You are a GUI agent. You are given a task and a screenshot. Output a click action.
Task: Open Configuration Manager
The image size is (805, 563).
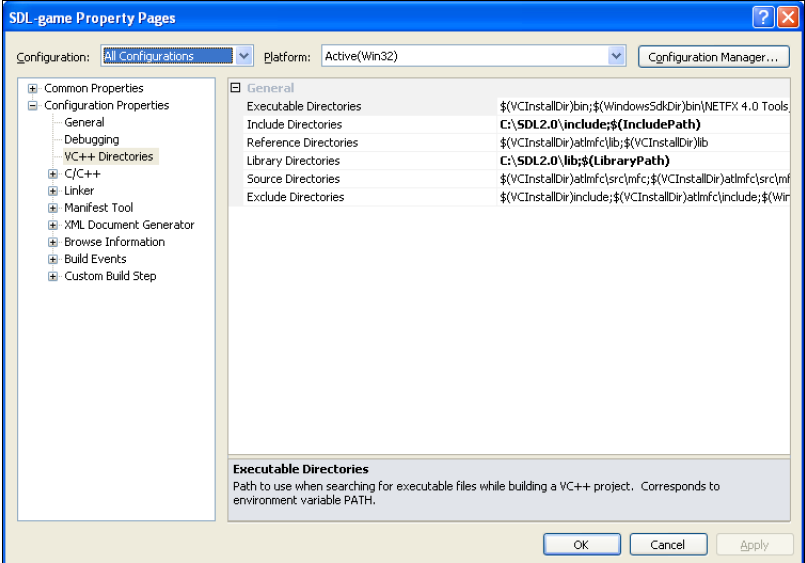[714, 57]
